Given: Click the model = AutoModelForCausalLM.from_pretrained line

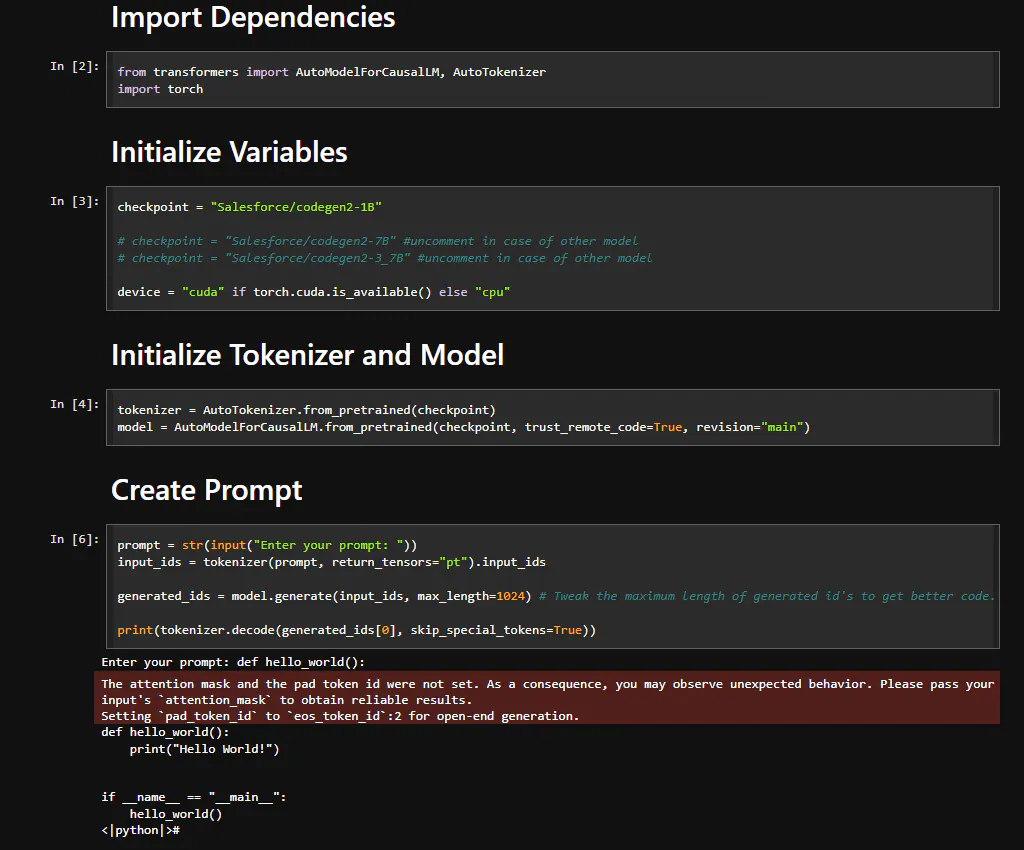Looking at the screenshot, I should coord(464,427).
